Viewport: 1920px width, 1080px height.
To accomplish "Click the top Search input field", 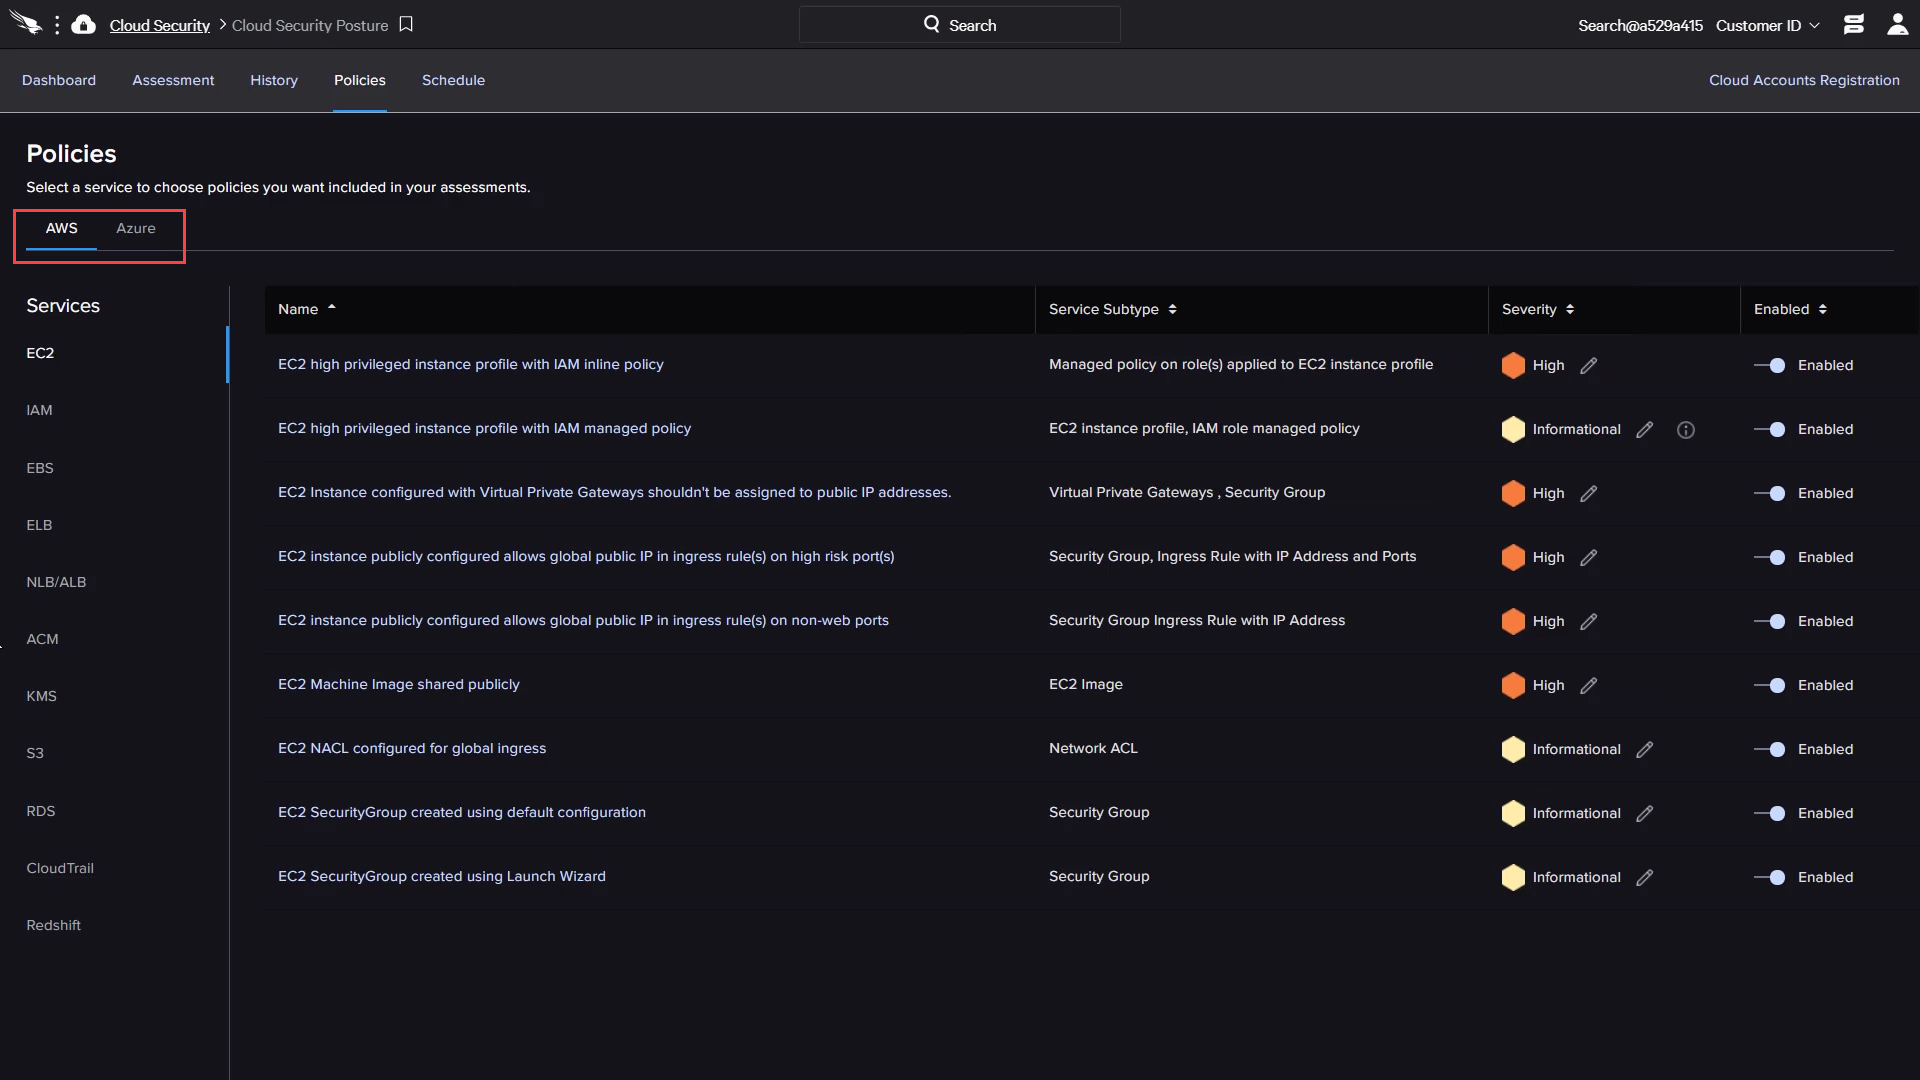I will click(x=960, y=25).
